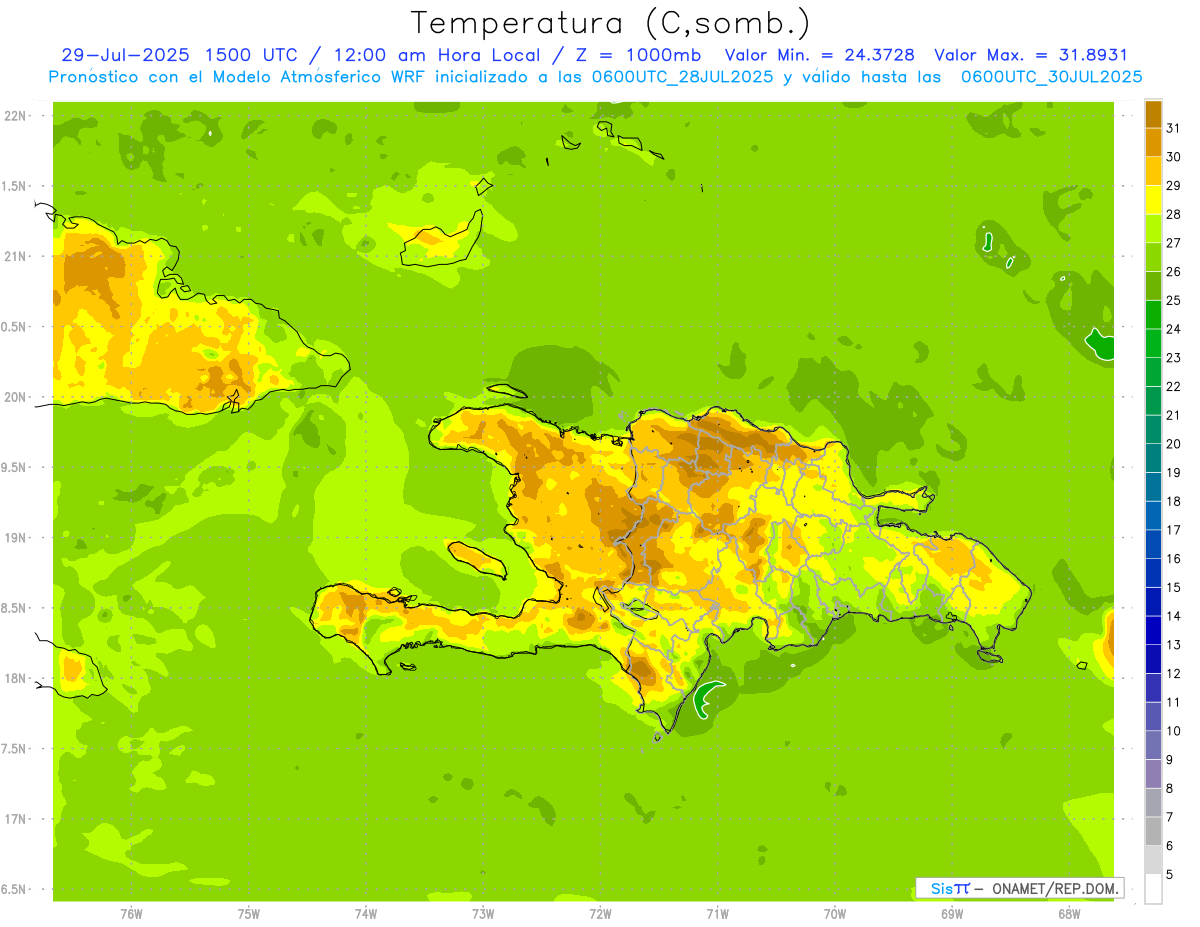Pick the legend band between 27 and 28
1200x927 pixels.
pyautogui.click(x=1153, y=228)
